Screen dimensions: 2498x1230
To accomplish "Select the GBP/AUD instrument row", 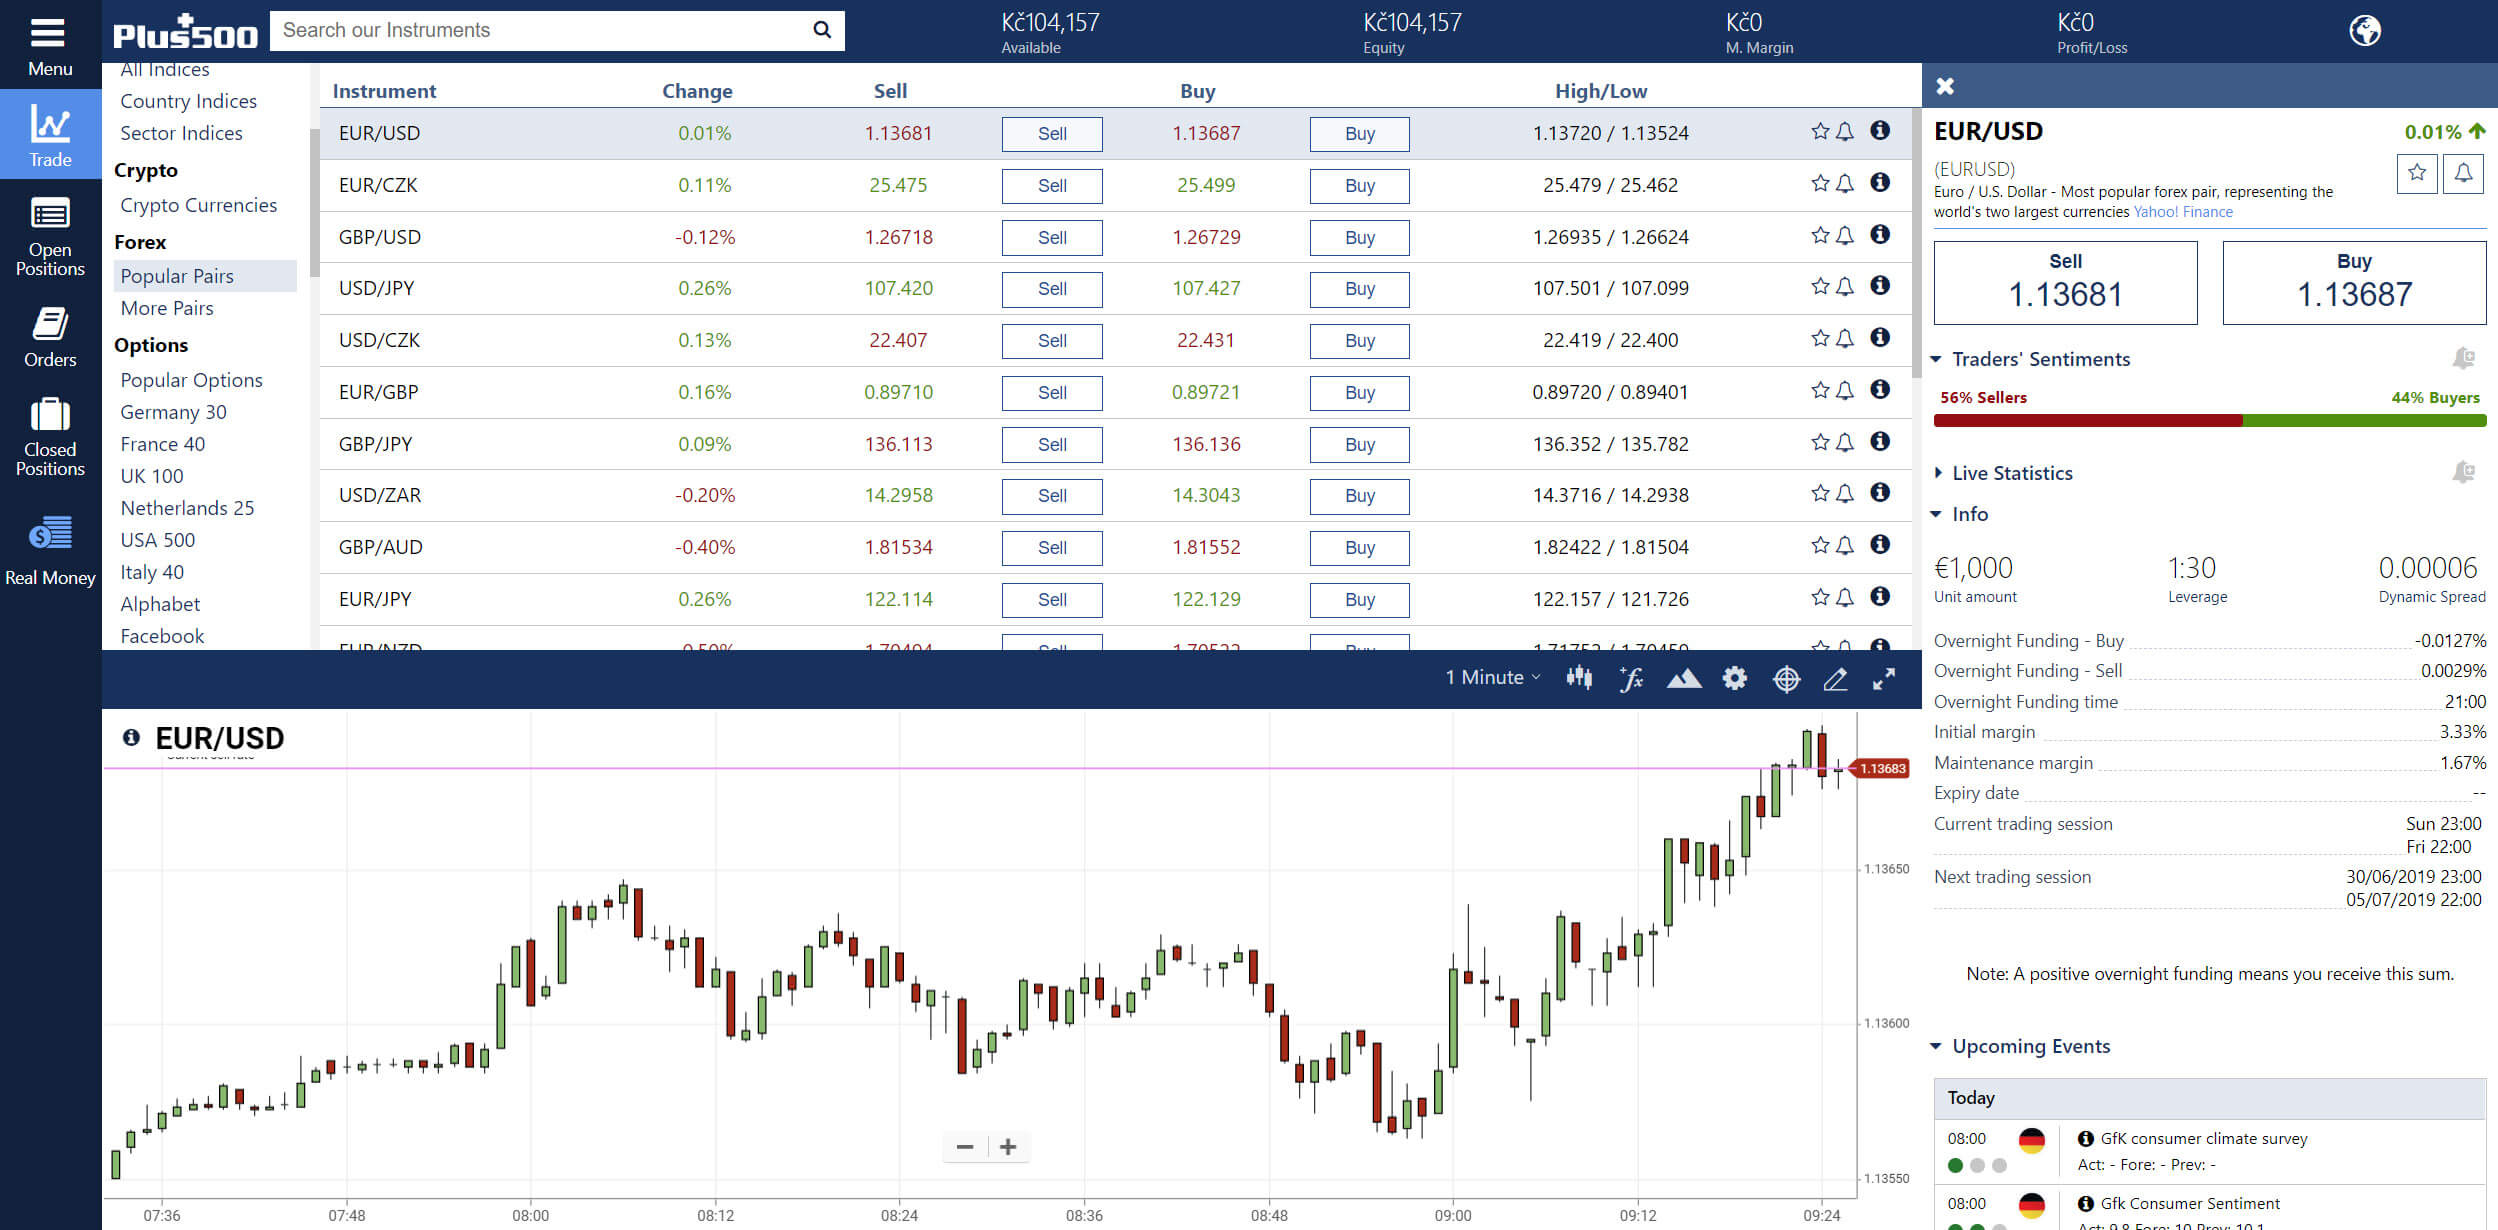I will pyautogui.click(x=1115, y=547).
